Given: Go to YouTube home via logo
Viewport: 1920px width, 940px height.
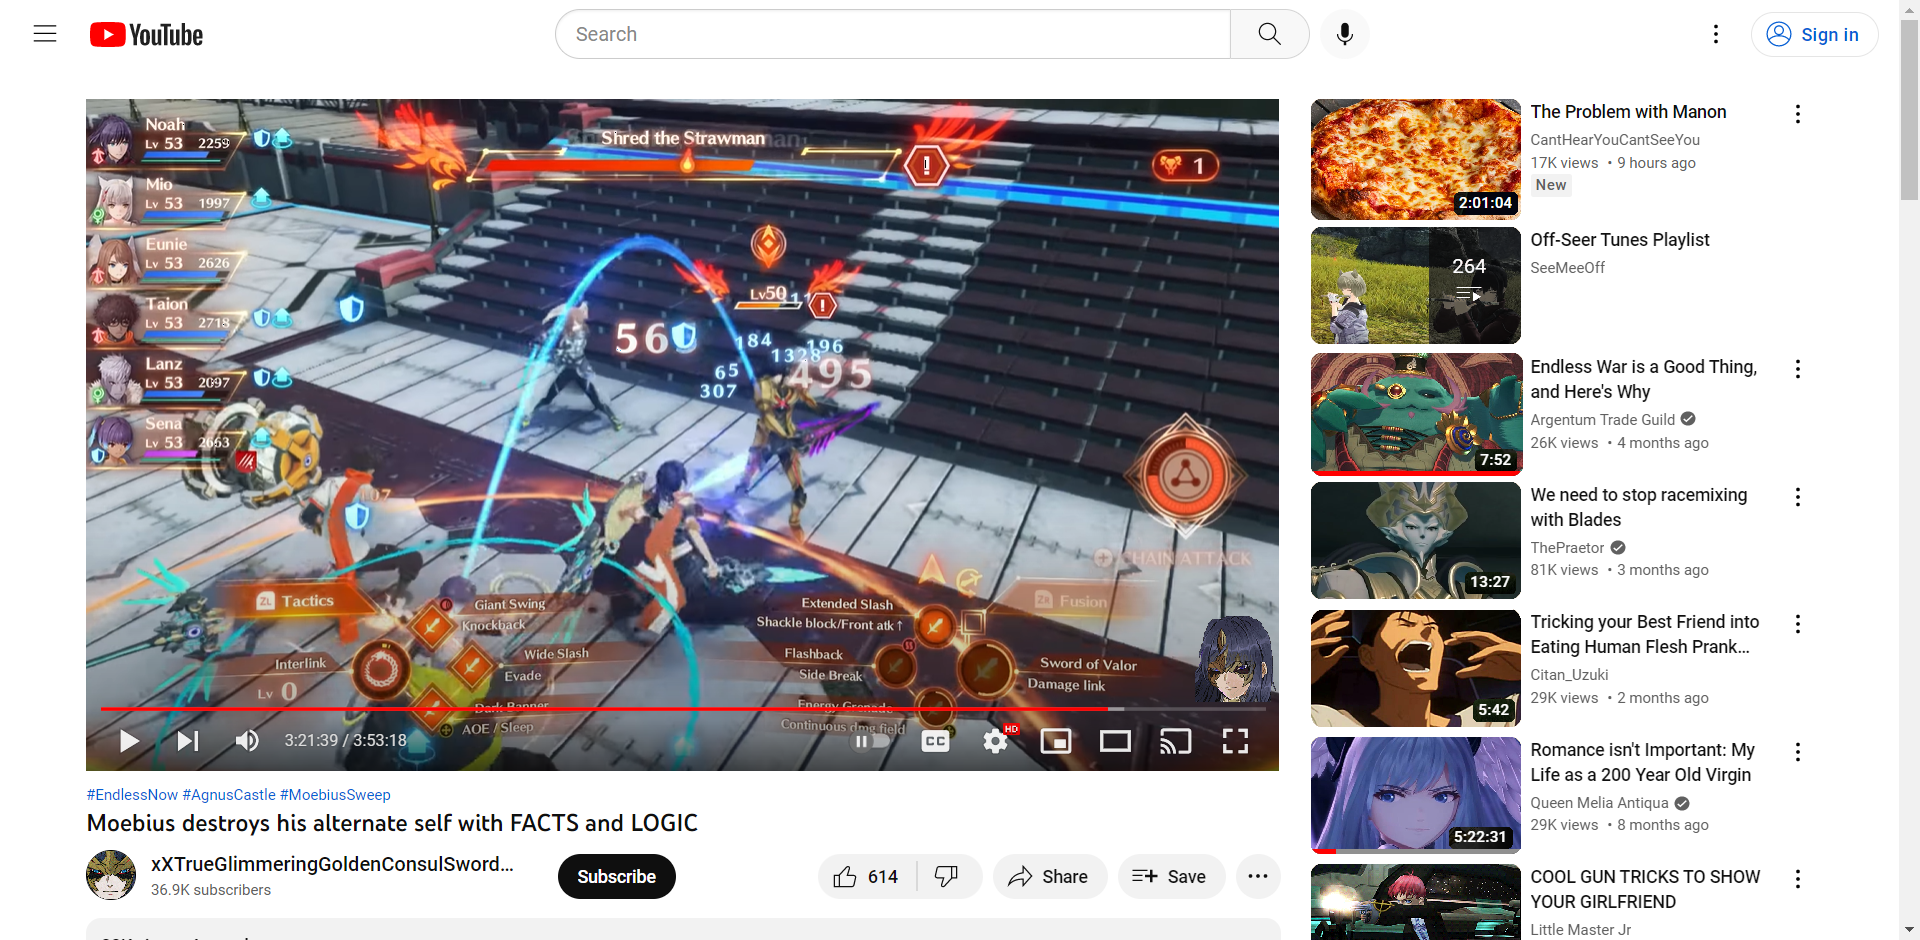Looking at the screenshot, I should [146, 35].
